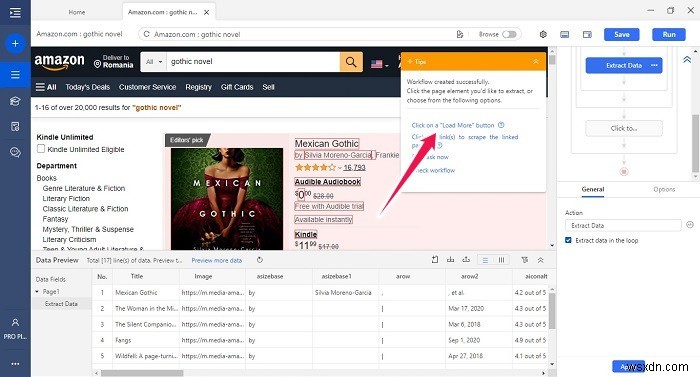Select Extract Data under Data Fields tree
700x377 pixels.
[x=61, y=304]
